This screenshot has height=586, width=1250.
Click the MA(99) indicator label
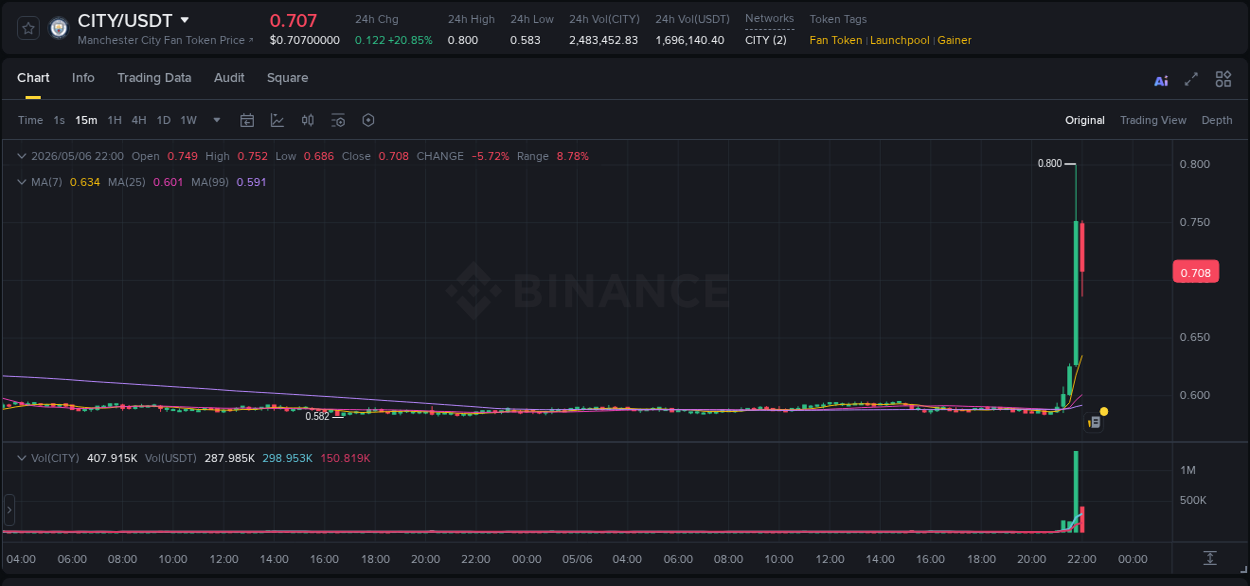210,182
